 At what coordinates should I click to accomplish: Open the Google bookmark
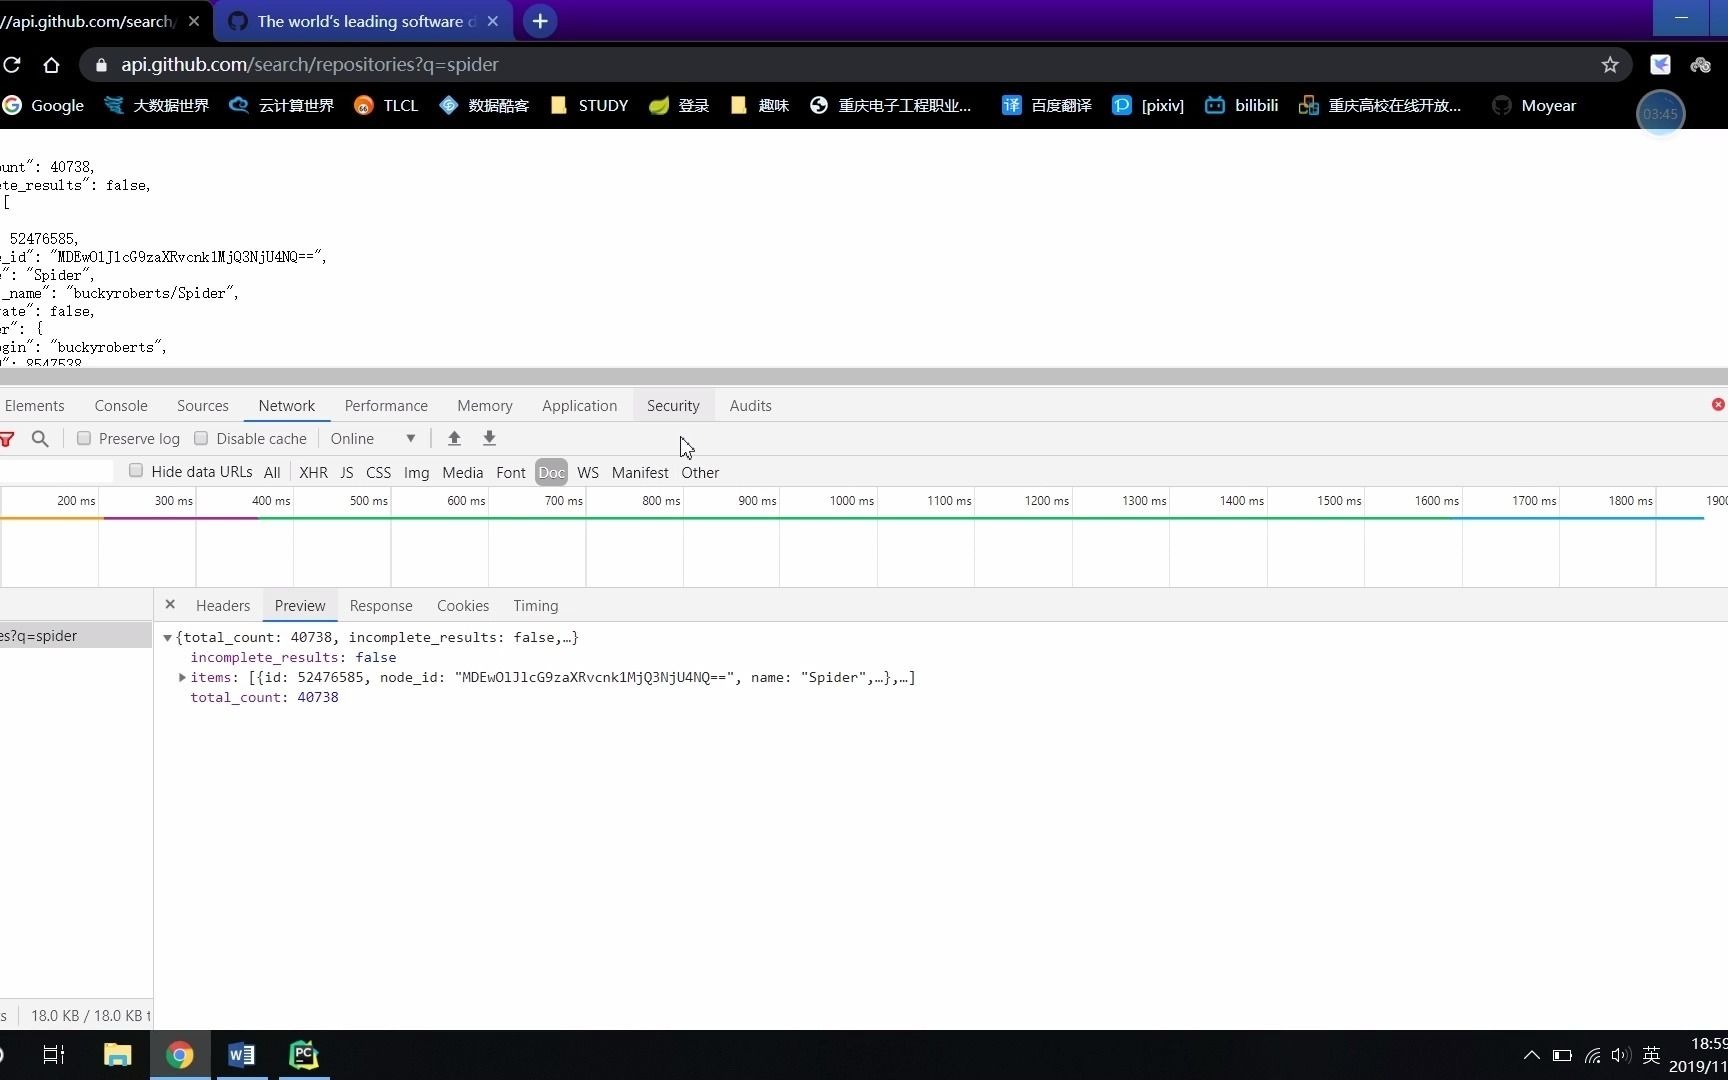coord(44,105)
